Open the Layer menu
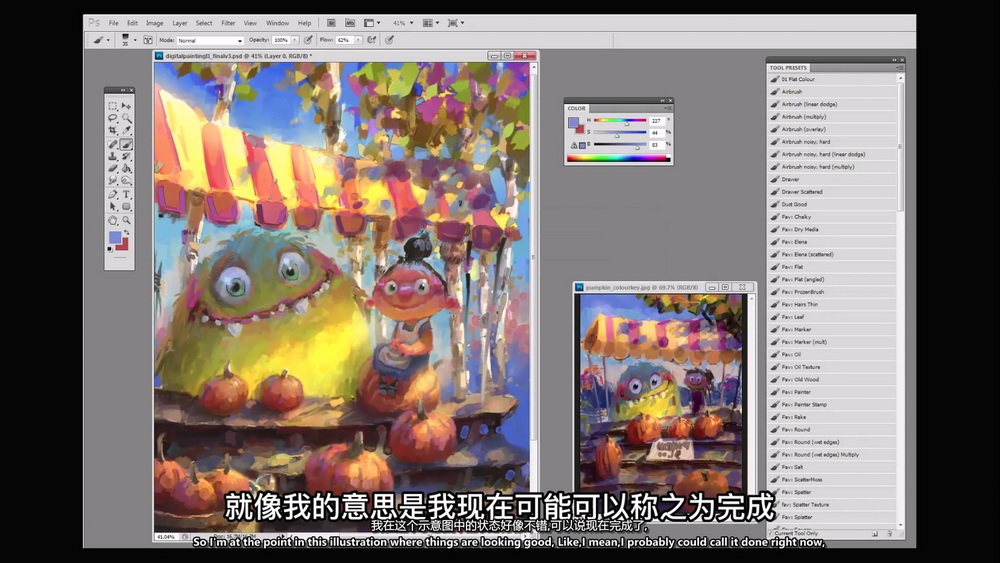Viewport: 1000px width, 563px height. pos(180,23)
